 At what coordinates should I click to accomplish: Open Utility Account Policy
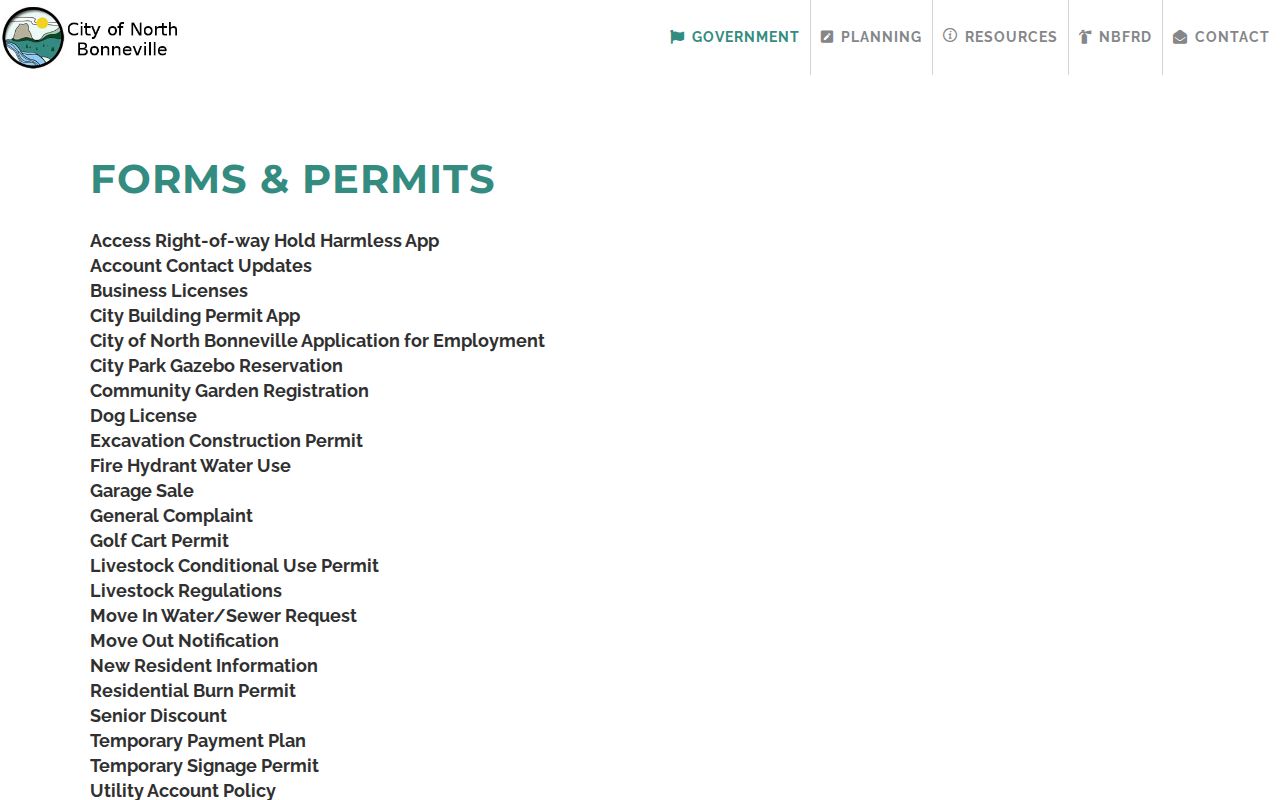coord(183,790)
